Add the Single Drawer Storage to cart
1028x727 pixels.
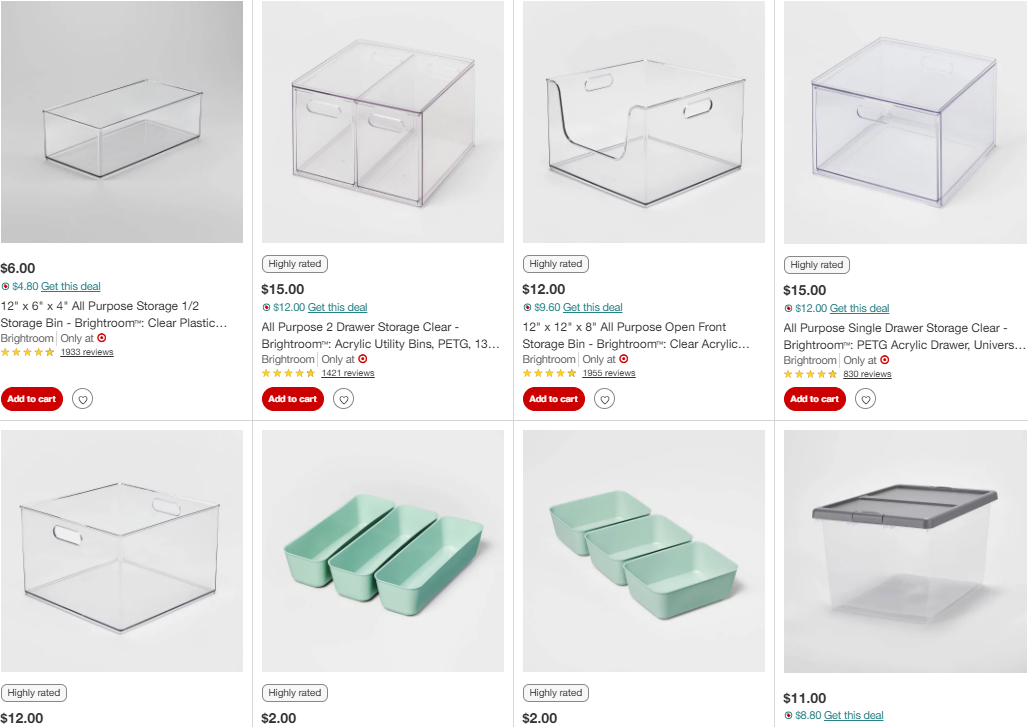pos(814,399)
